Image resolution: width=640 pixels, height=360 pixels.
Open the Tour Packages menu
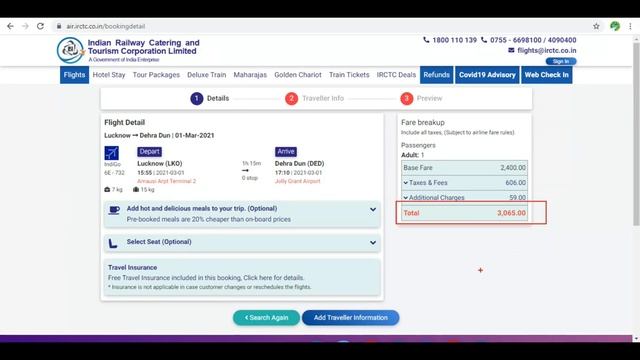[156, 75]
